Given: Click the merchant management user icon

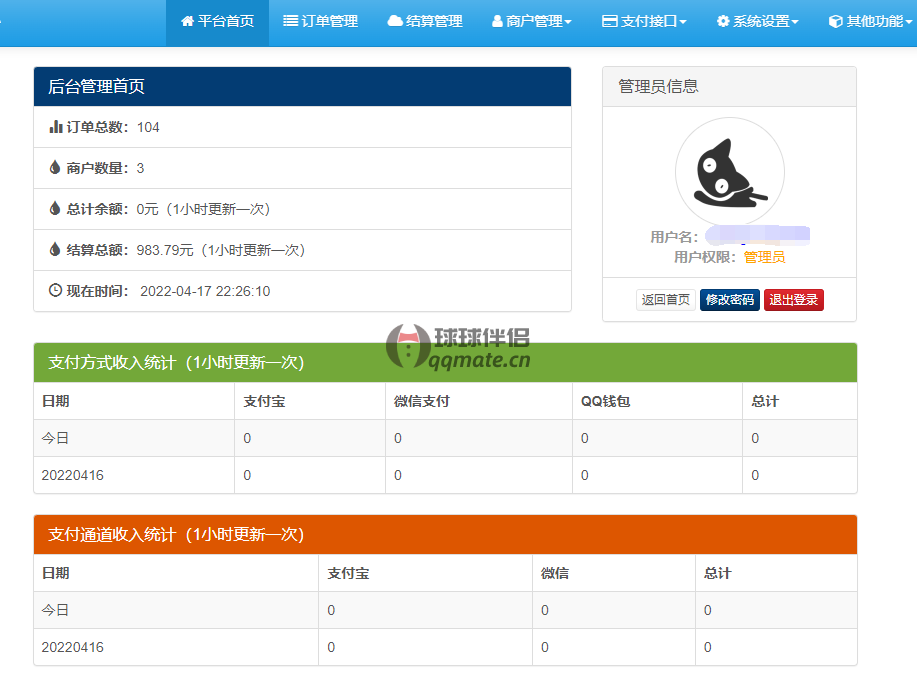Looking at the screenshot, I should click(x=497, y=21).
